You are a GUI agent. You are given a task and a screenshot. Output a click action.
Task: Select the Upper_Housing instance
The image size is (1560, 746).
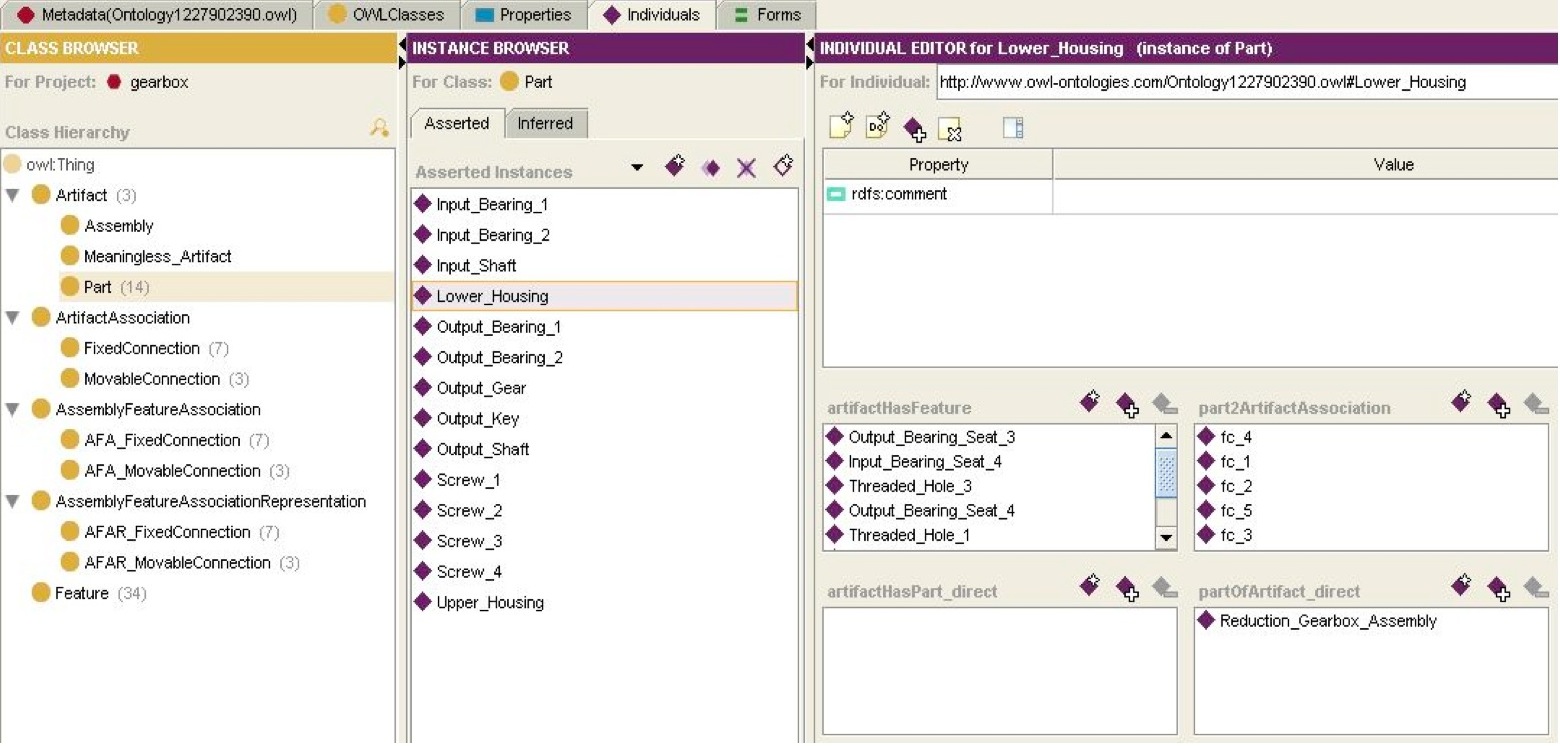coord(490,603)
